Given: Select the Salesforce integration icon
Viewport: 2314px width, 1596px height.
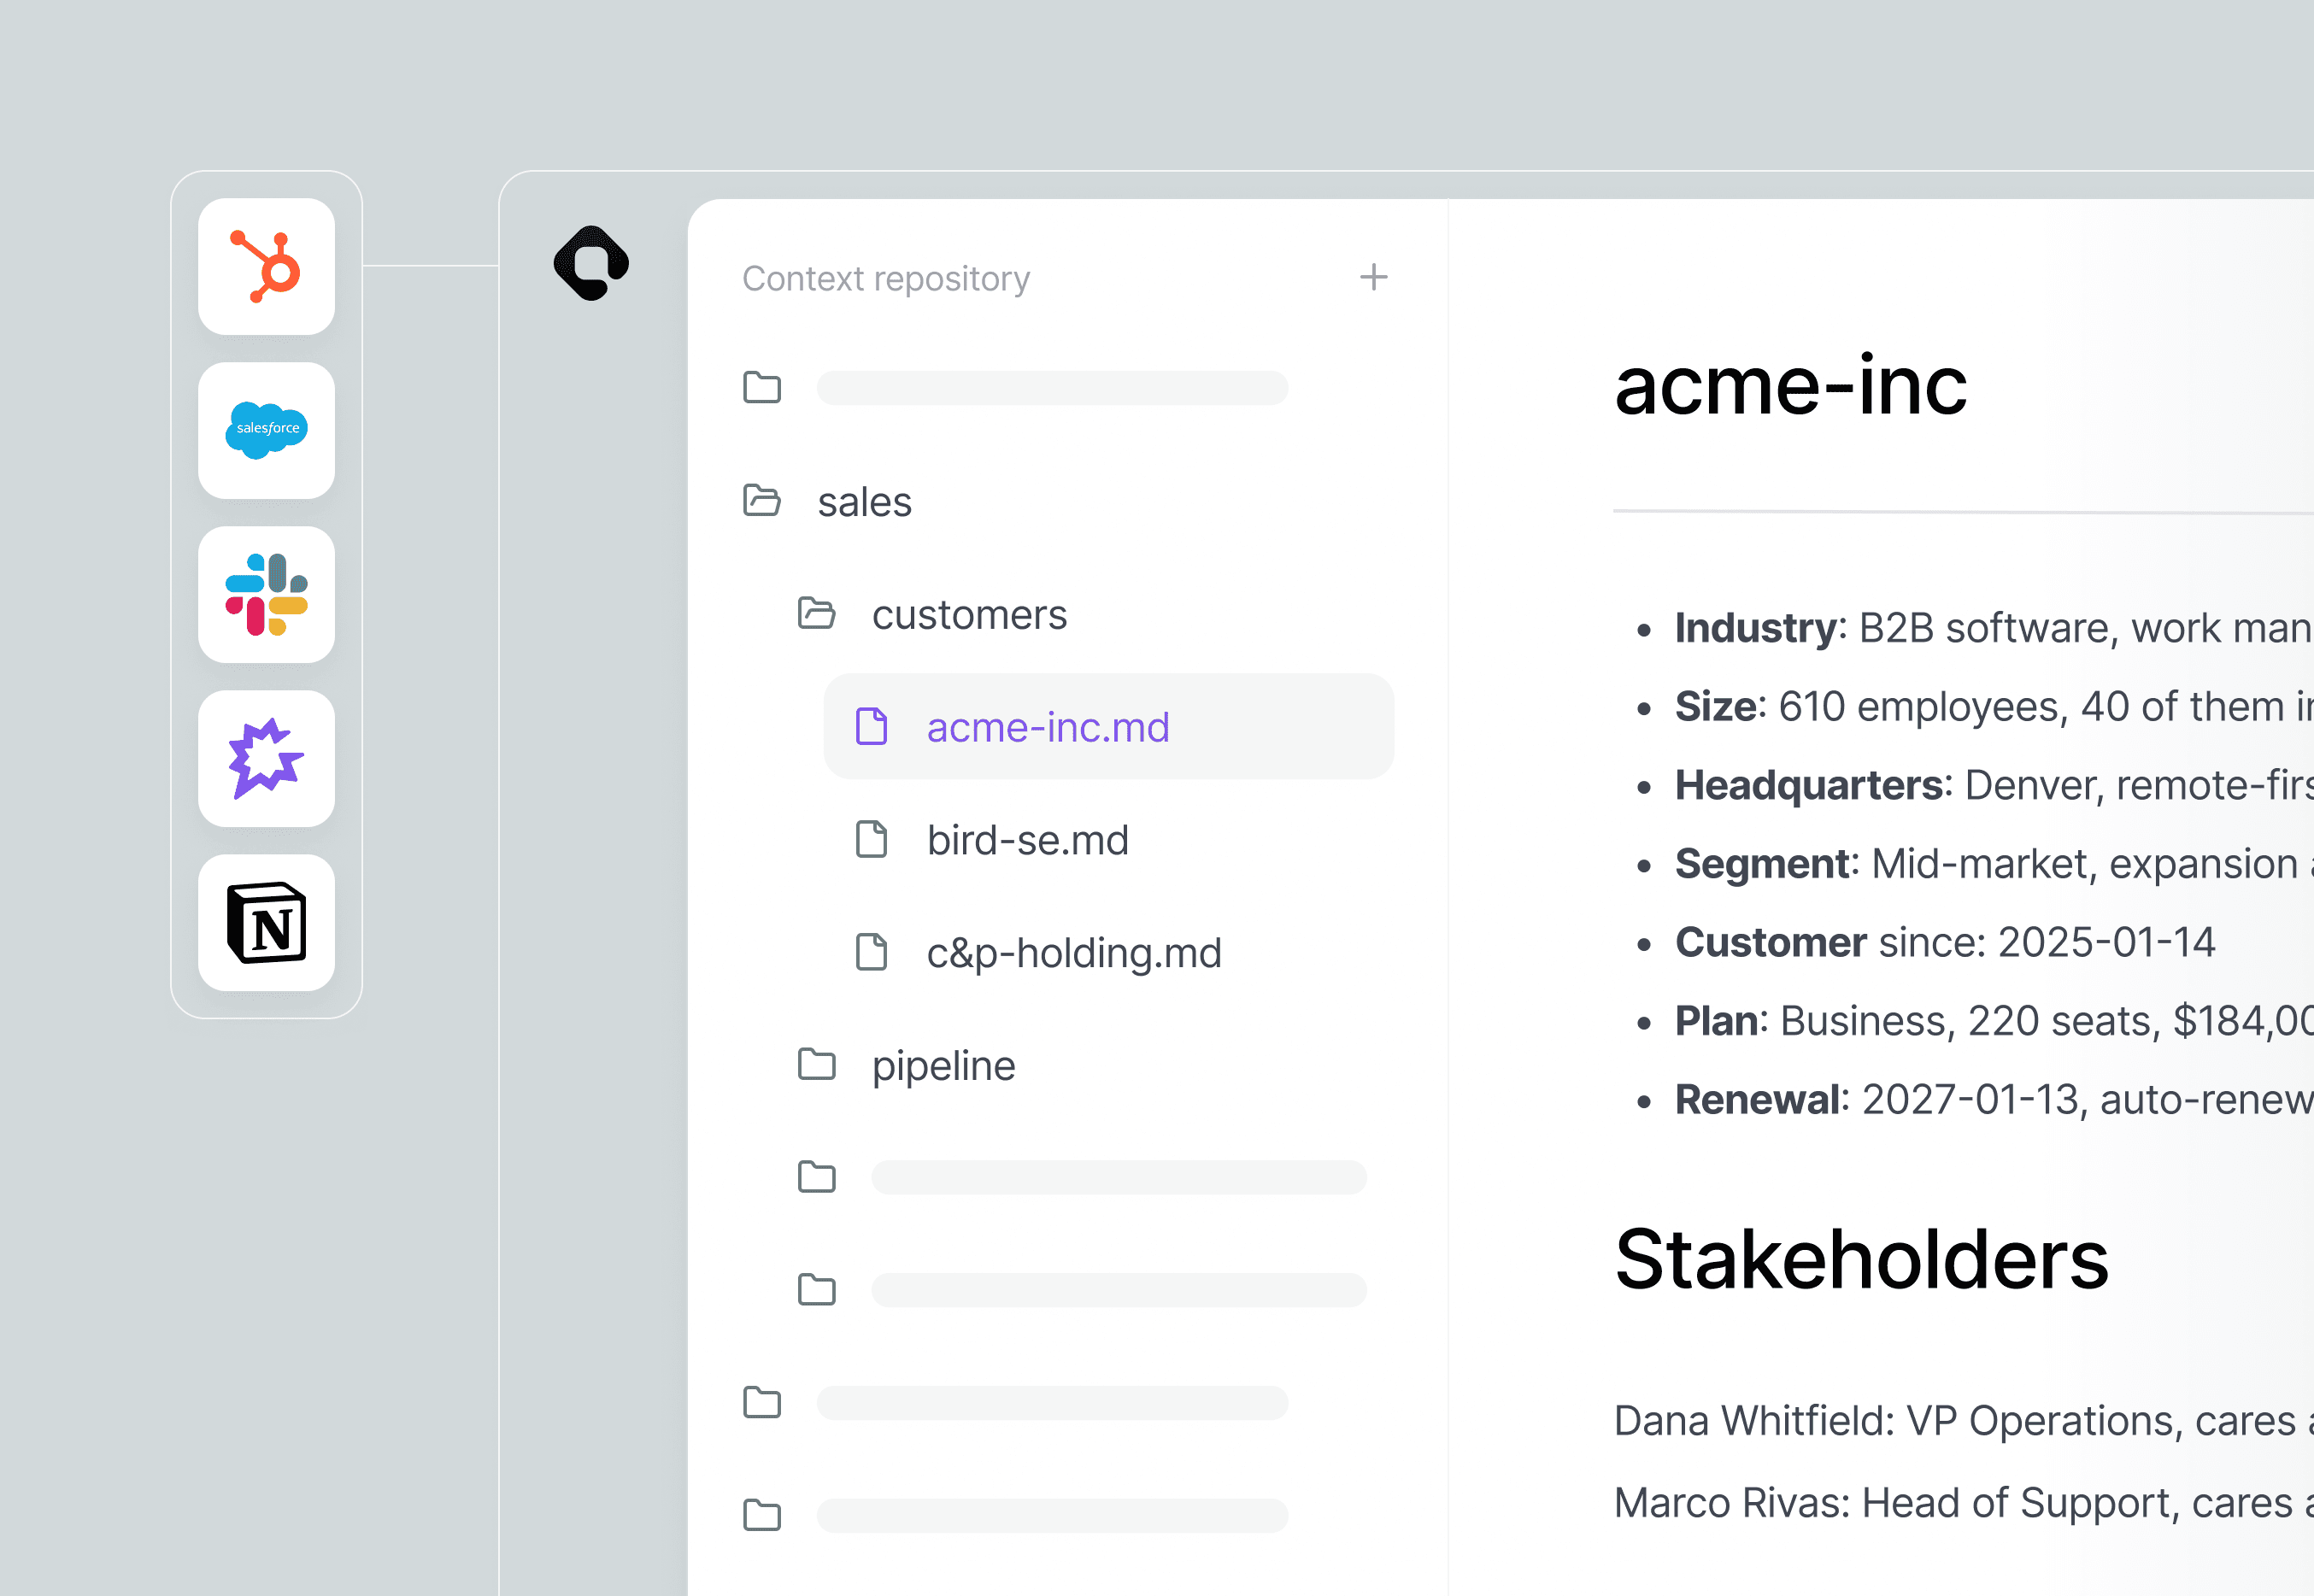Looking at the screenshot, I should [x=266, y=430].
